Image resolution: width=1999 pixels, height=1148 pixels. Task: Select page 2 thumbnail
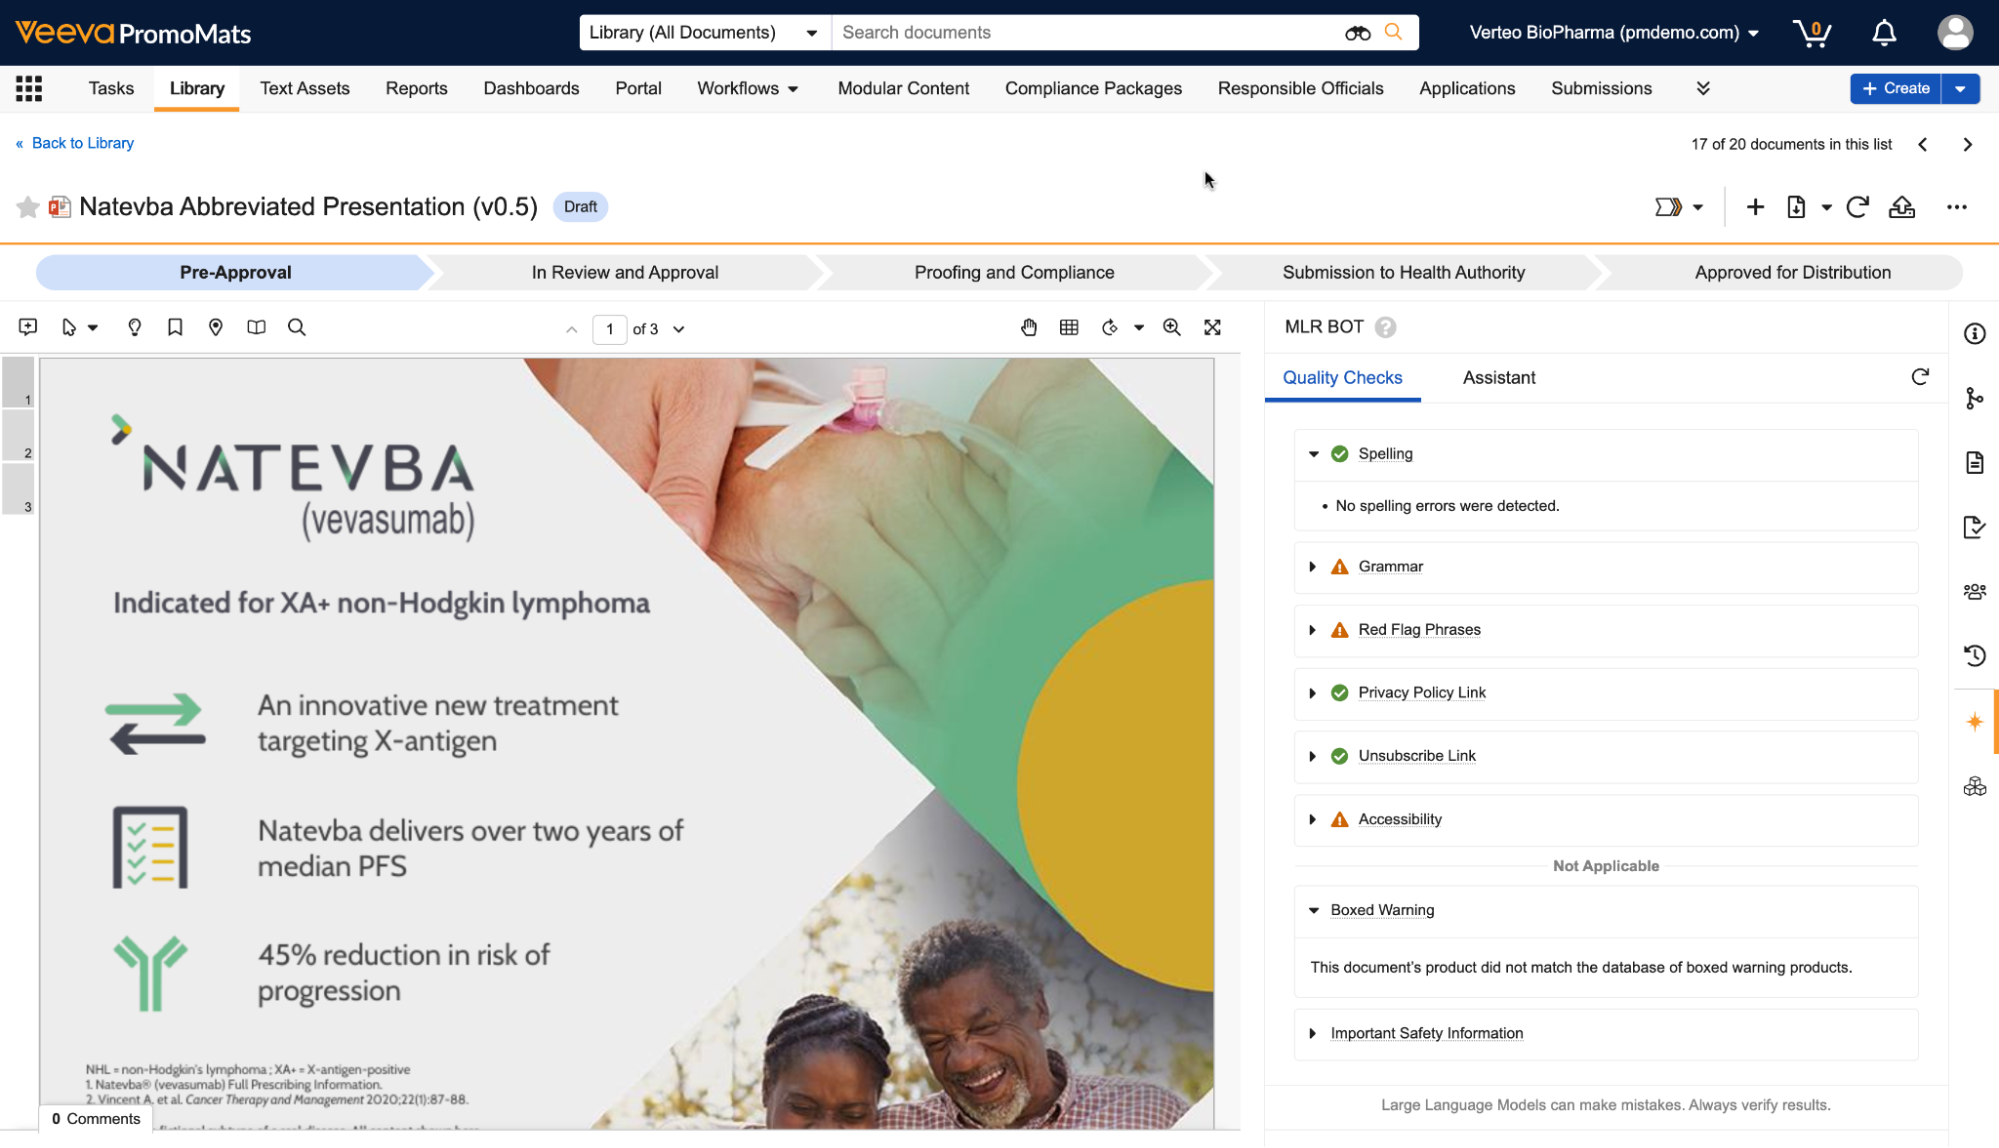click(x=18, y=437)
